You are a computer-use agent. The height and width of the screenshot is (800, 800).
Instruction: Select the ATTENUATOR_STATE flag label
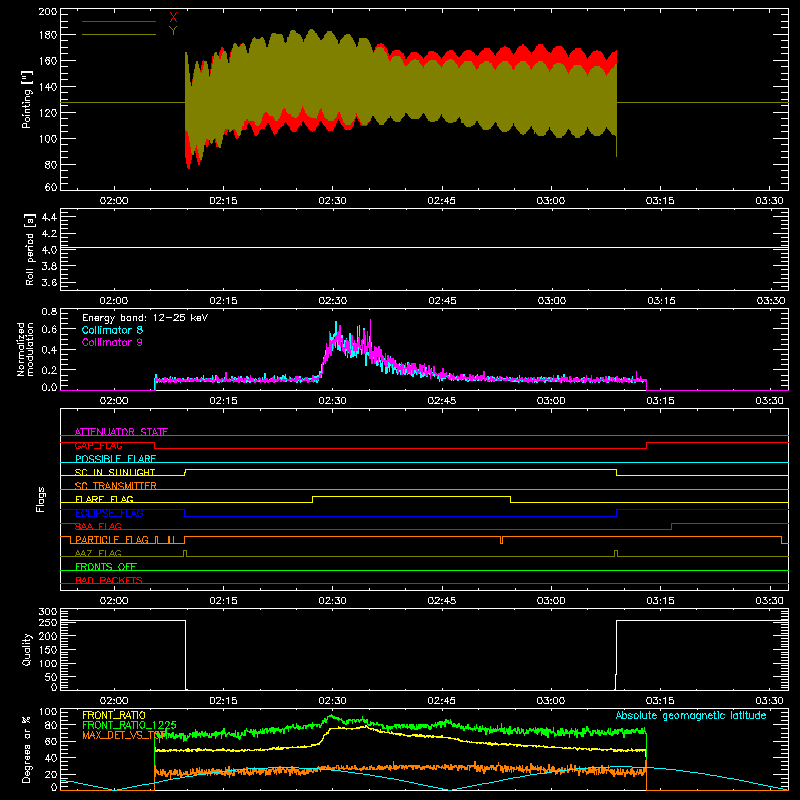click(x=121, y=432)
